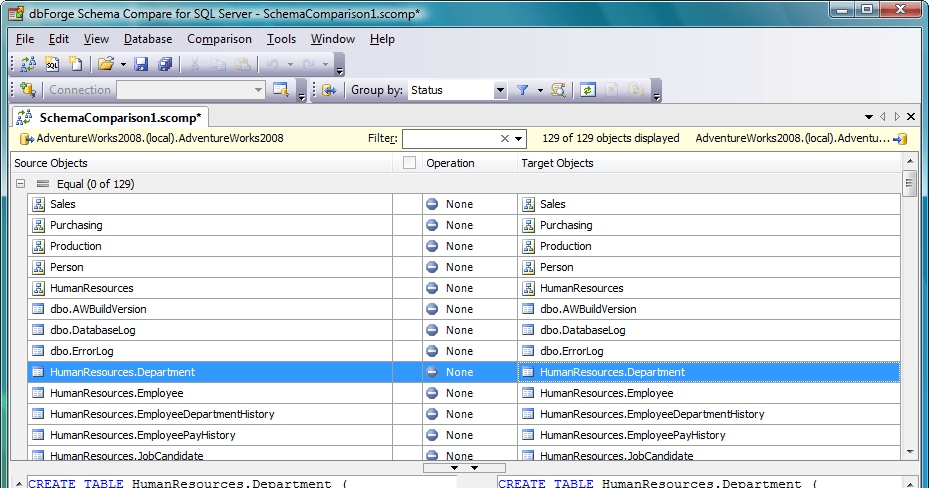Select source row Purchasing
The height and width of the screenshot is (488, 929).
tap(210, 225)
